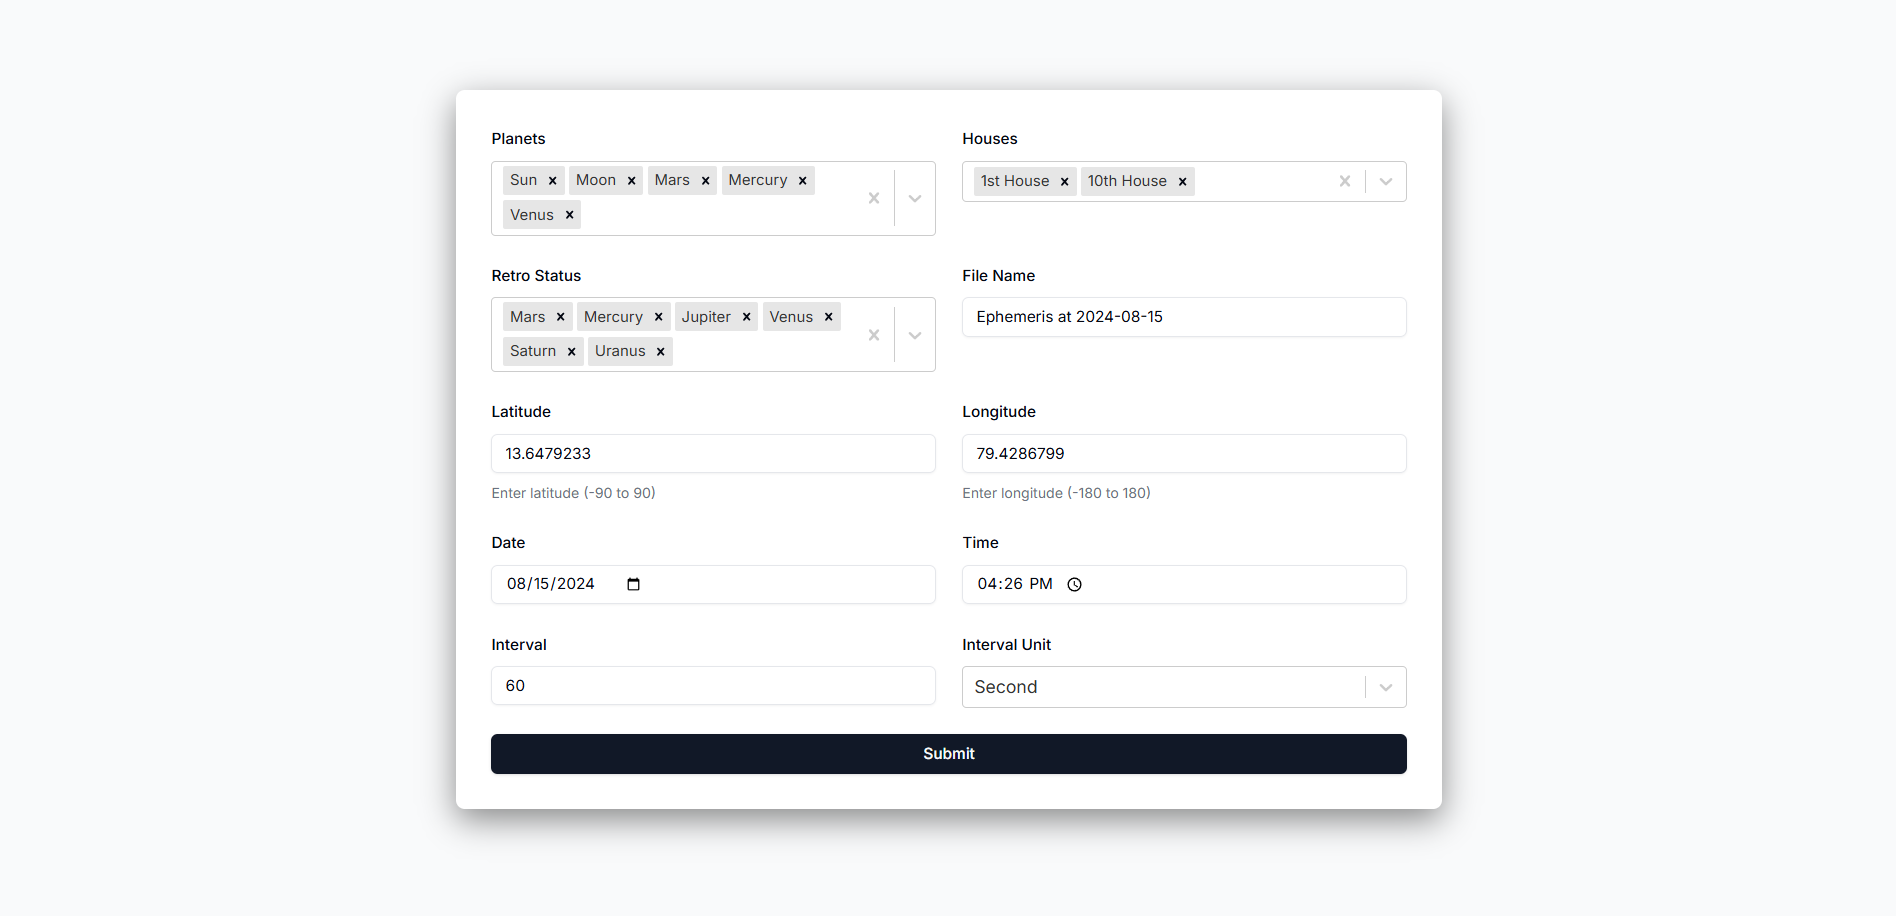Remove the 1st House tag
1896x916 pixels.
pos(1064,182)
